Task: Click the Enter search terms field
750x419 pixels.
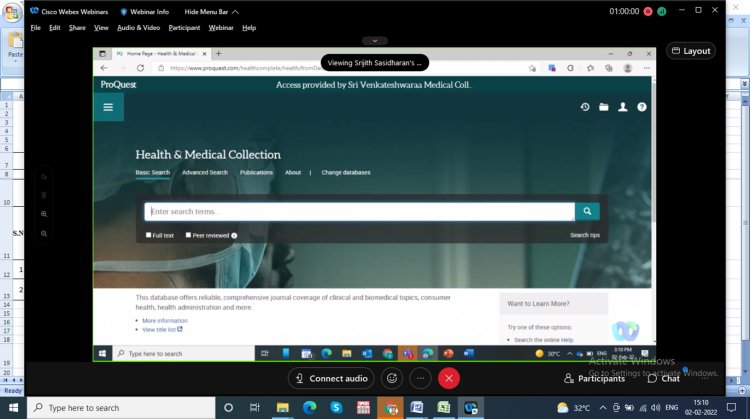Action: pos(359,211)
